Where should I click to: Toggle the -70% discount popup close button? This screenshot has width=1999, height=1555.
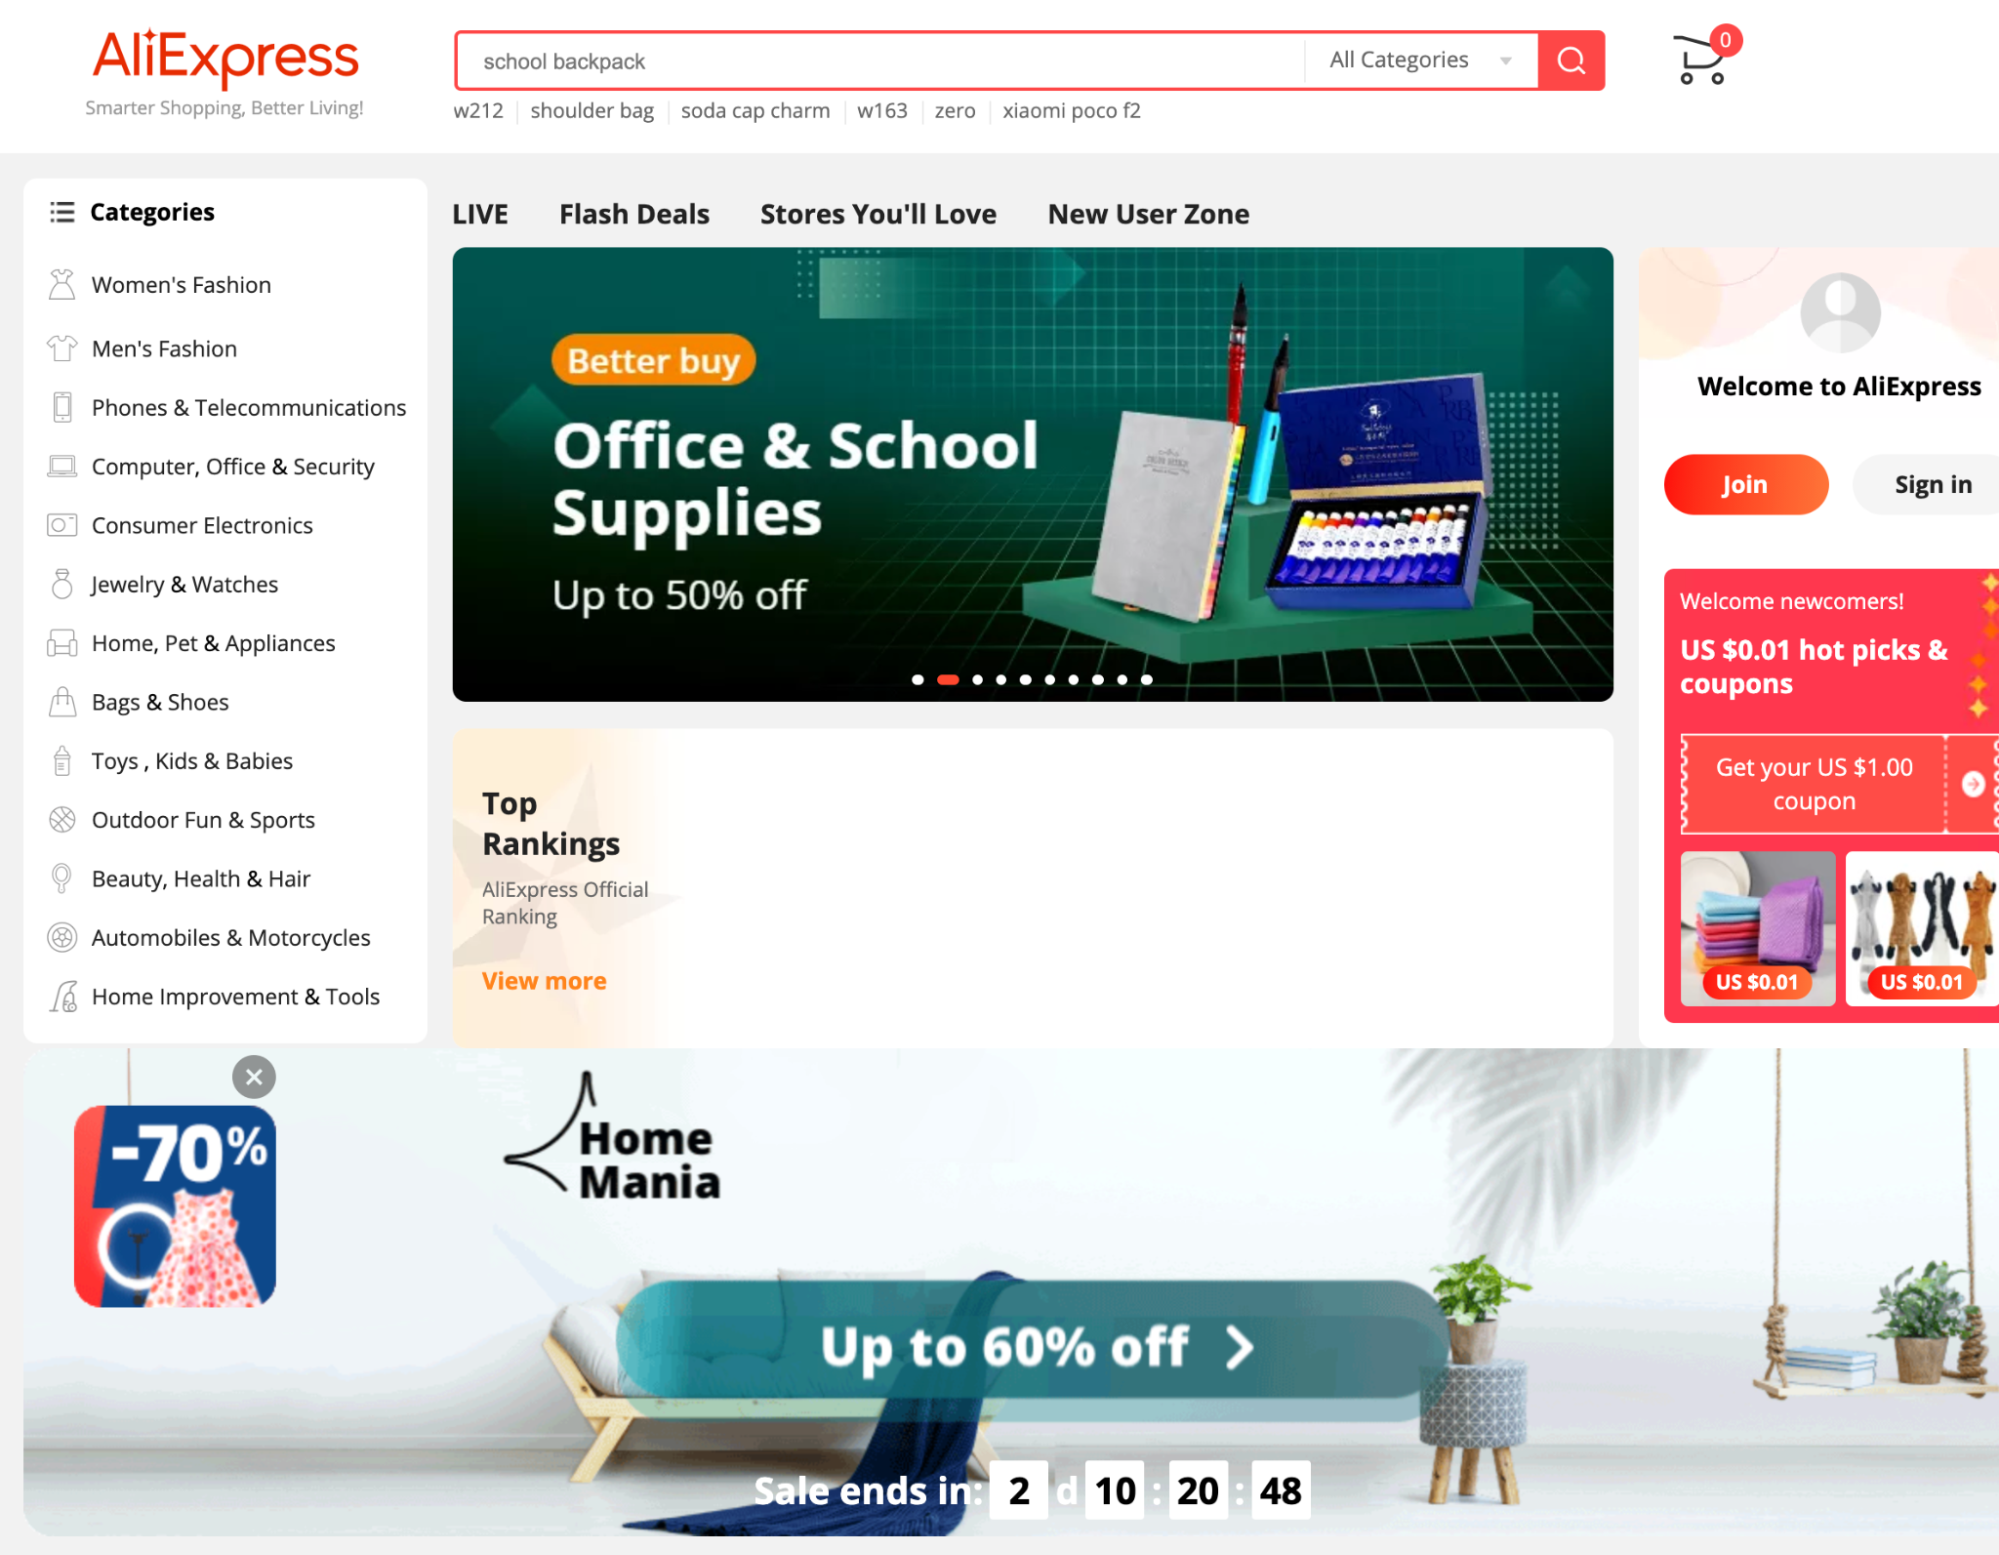tap(253, 1076)
